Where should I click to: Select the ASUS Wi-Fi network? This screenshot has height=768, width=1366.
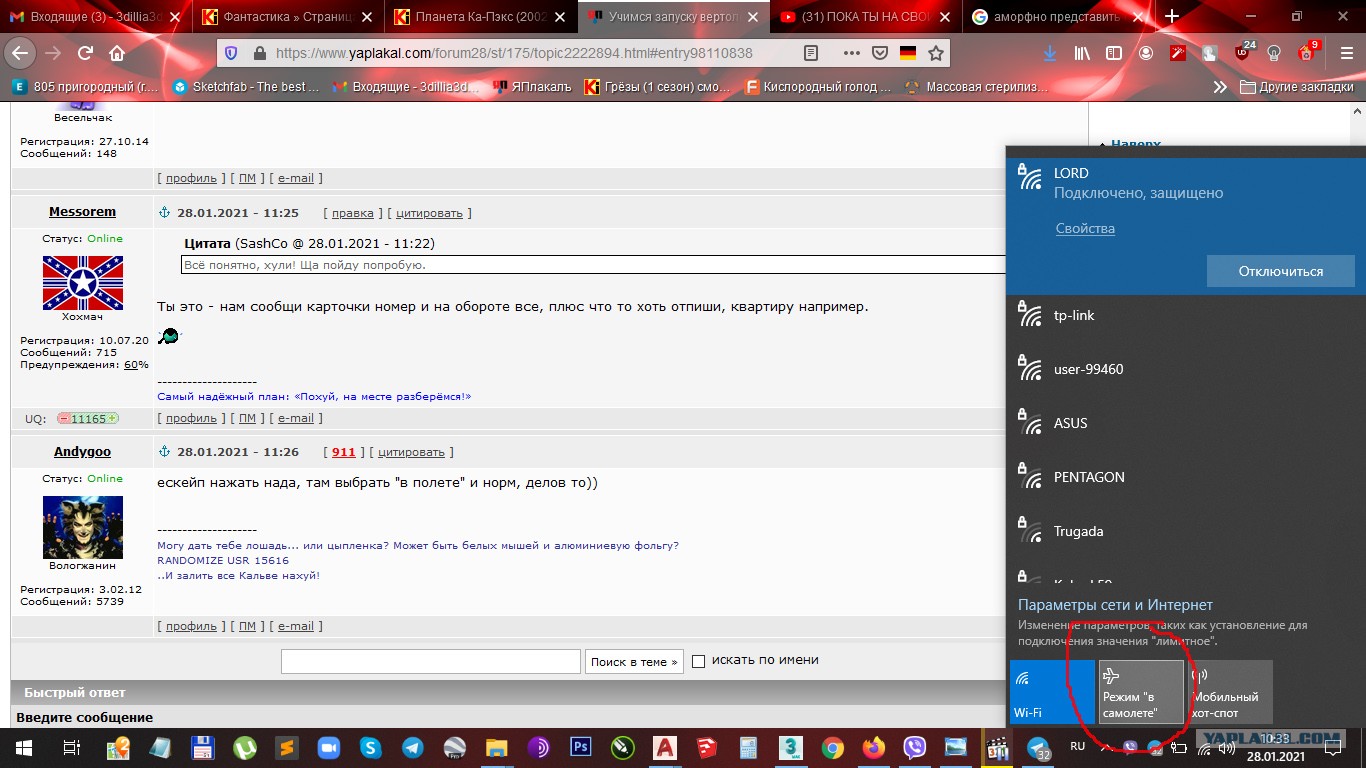(x=1186, y=424)
